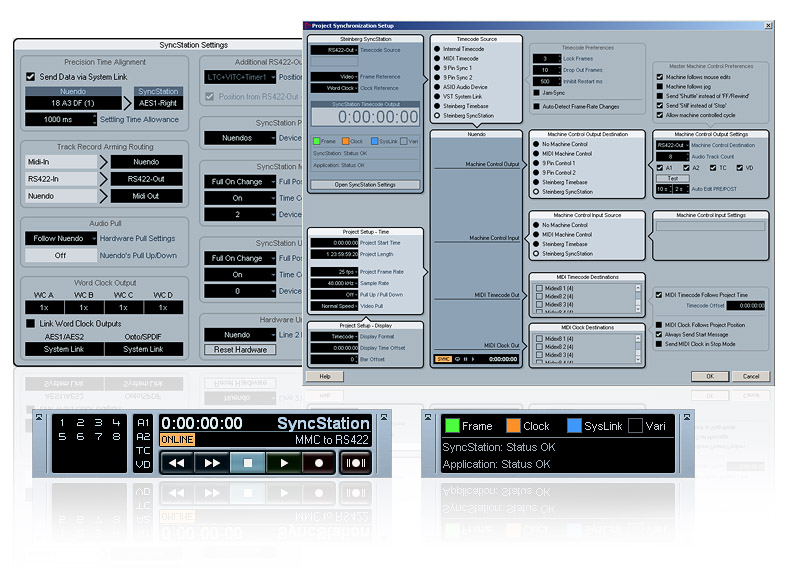Screen dimensions: 790x568
Task: Toggle Auto-Detect Frame-Rate Changes checkbox
Action: point(537,106)
